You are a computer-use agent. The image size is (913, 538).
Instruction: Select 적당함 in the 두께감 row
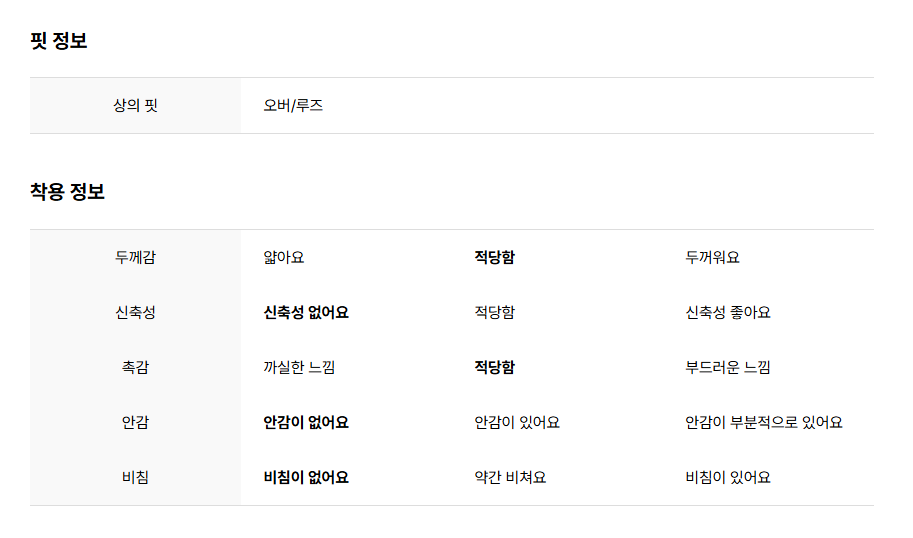click(x=494, y=257)
